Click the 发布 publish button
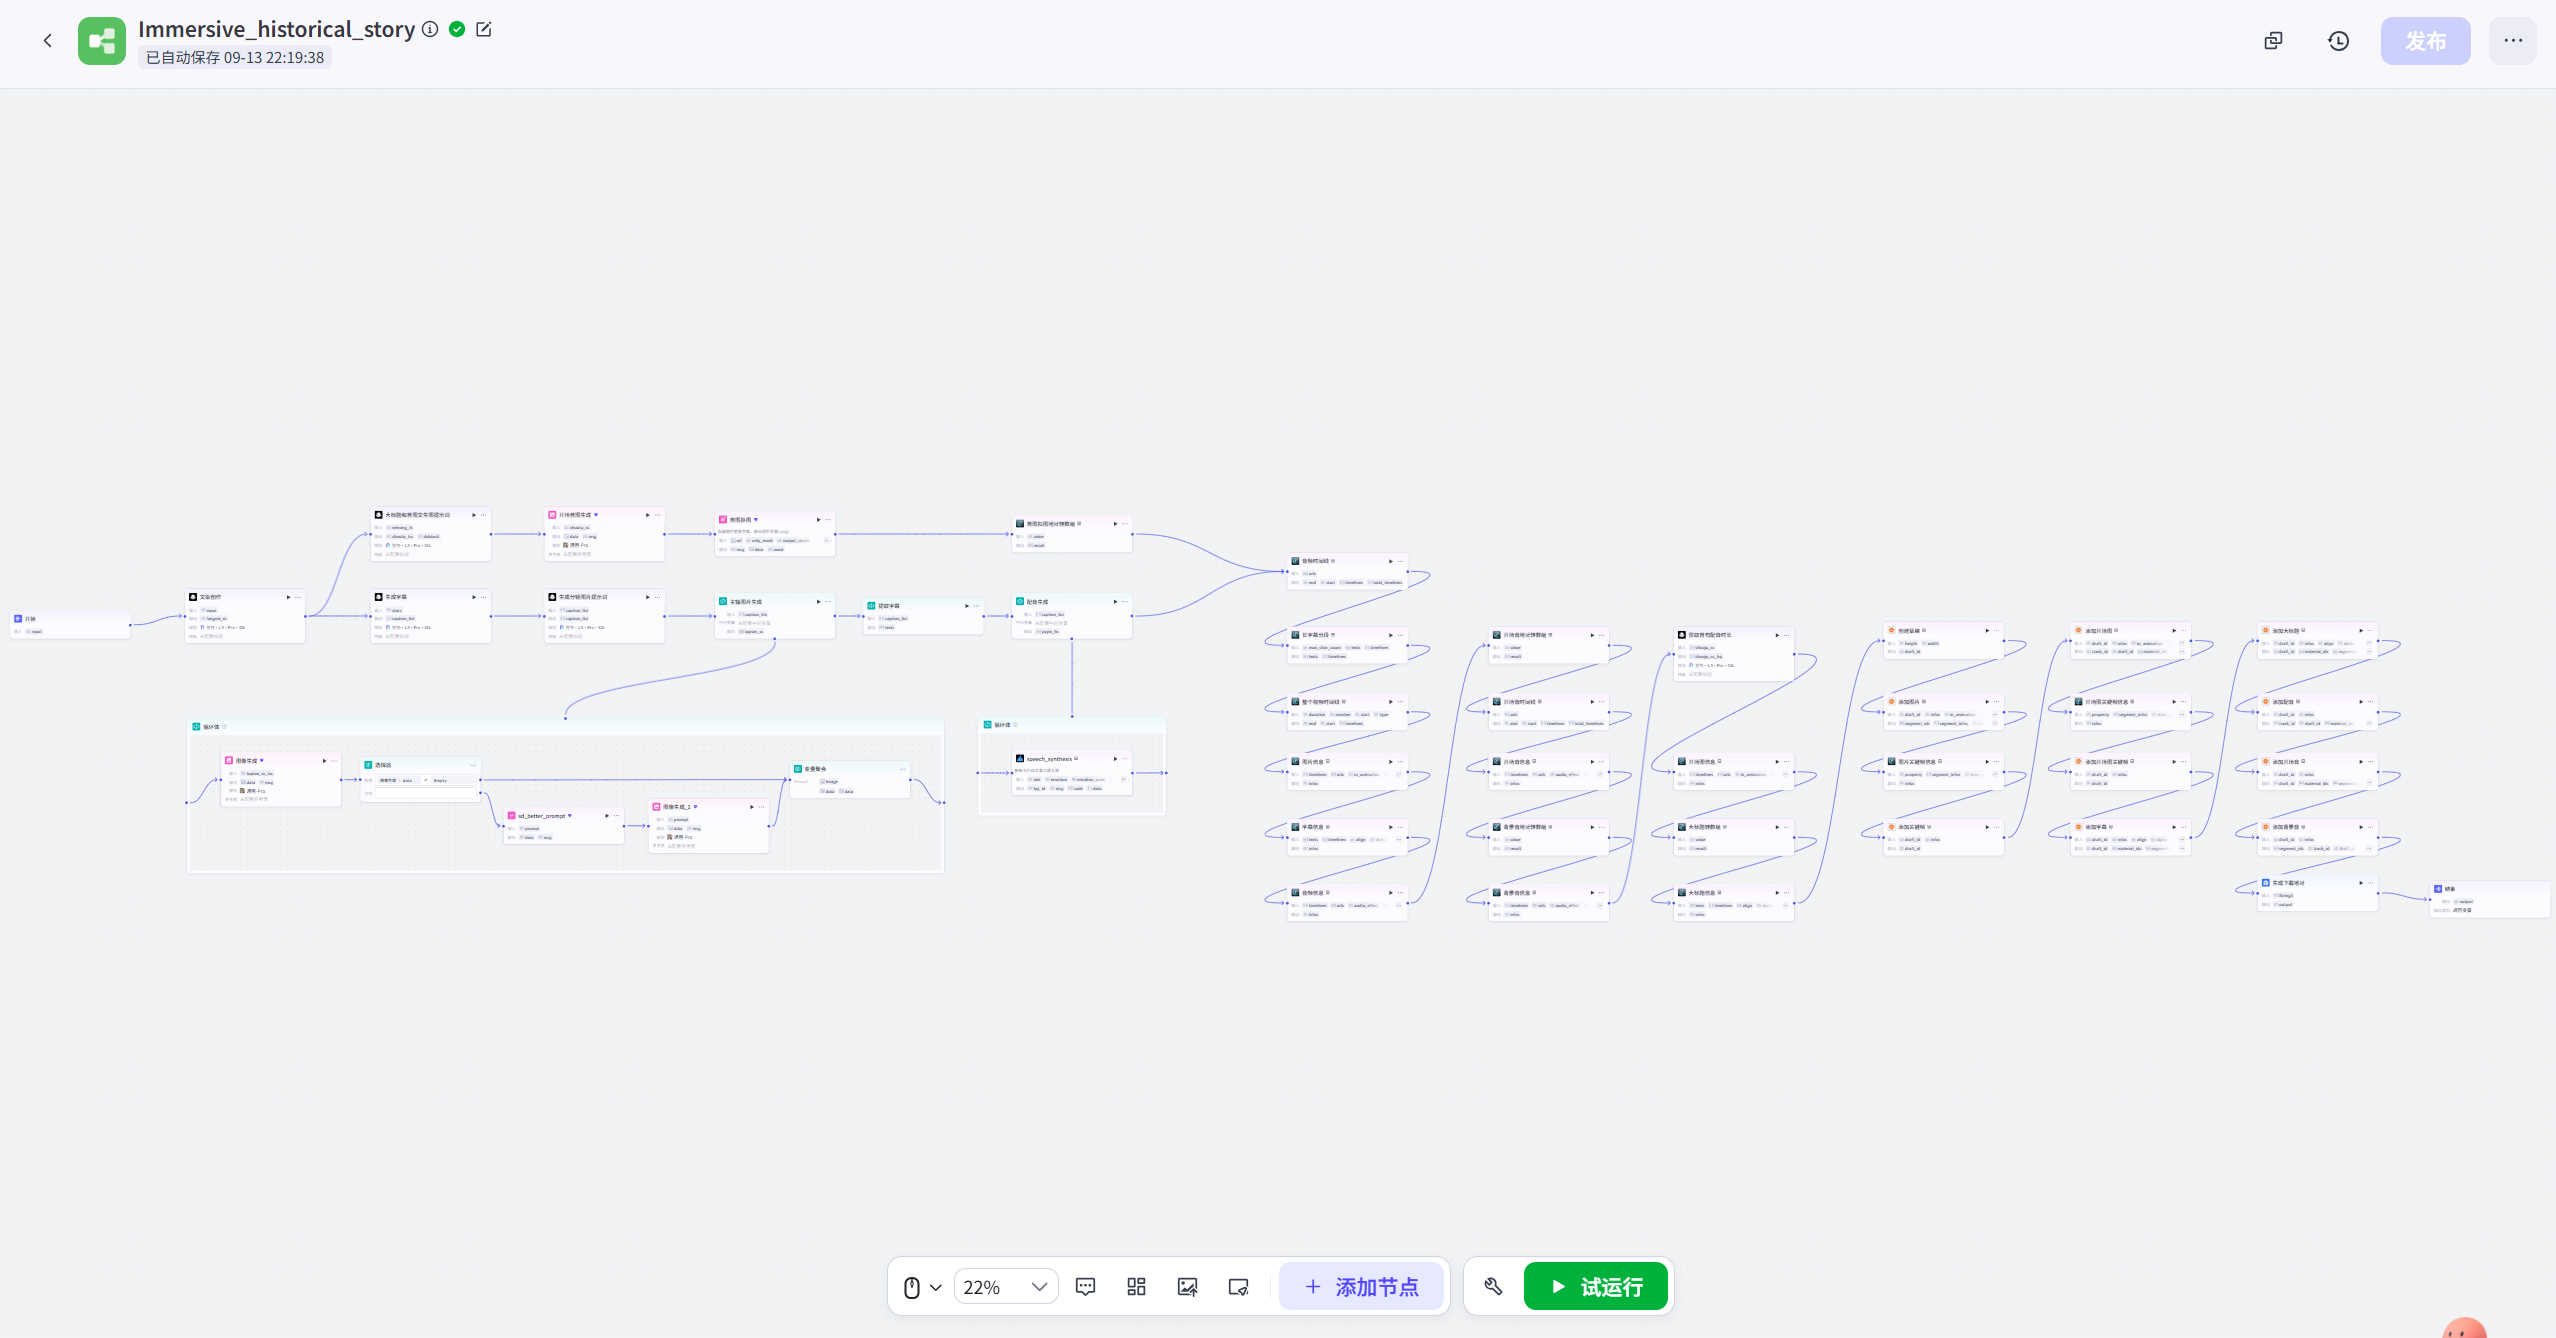 [2425, 41]
